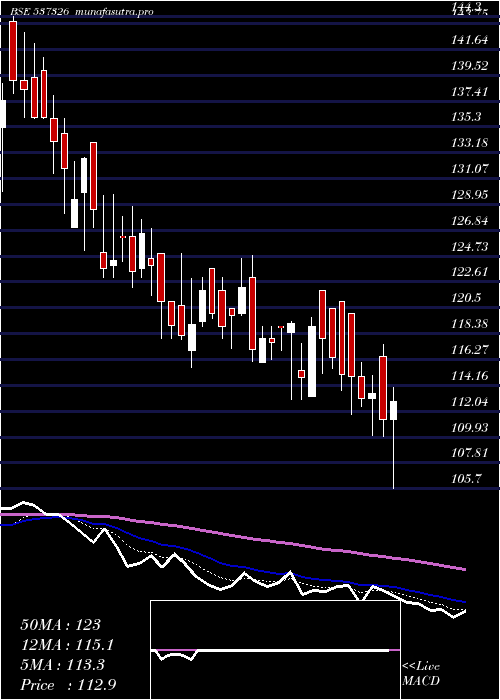
Task: Click the 50MA : 123 readout
Action: [x=60, y=625]
